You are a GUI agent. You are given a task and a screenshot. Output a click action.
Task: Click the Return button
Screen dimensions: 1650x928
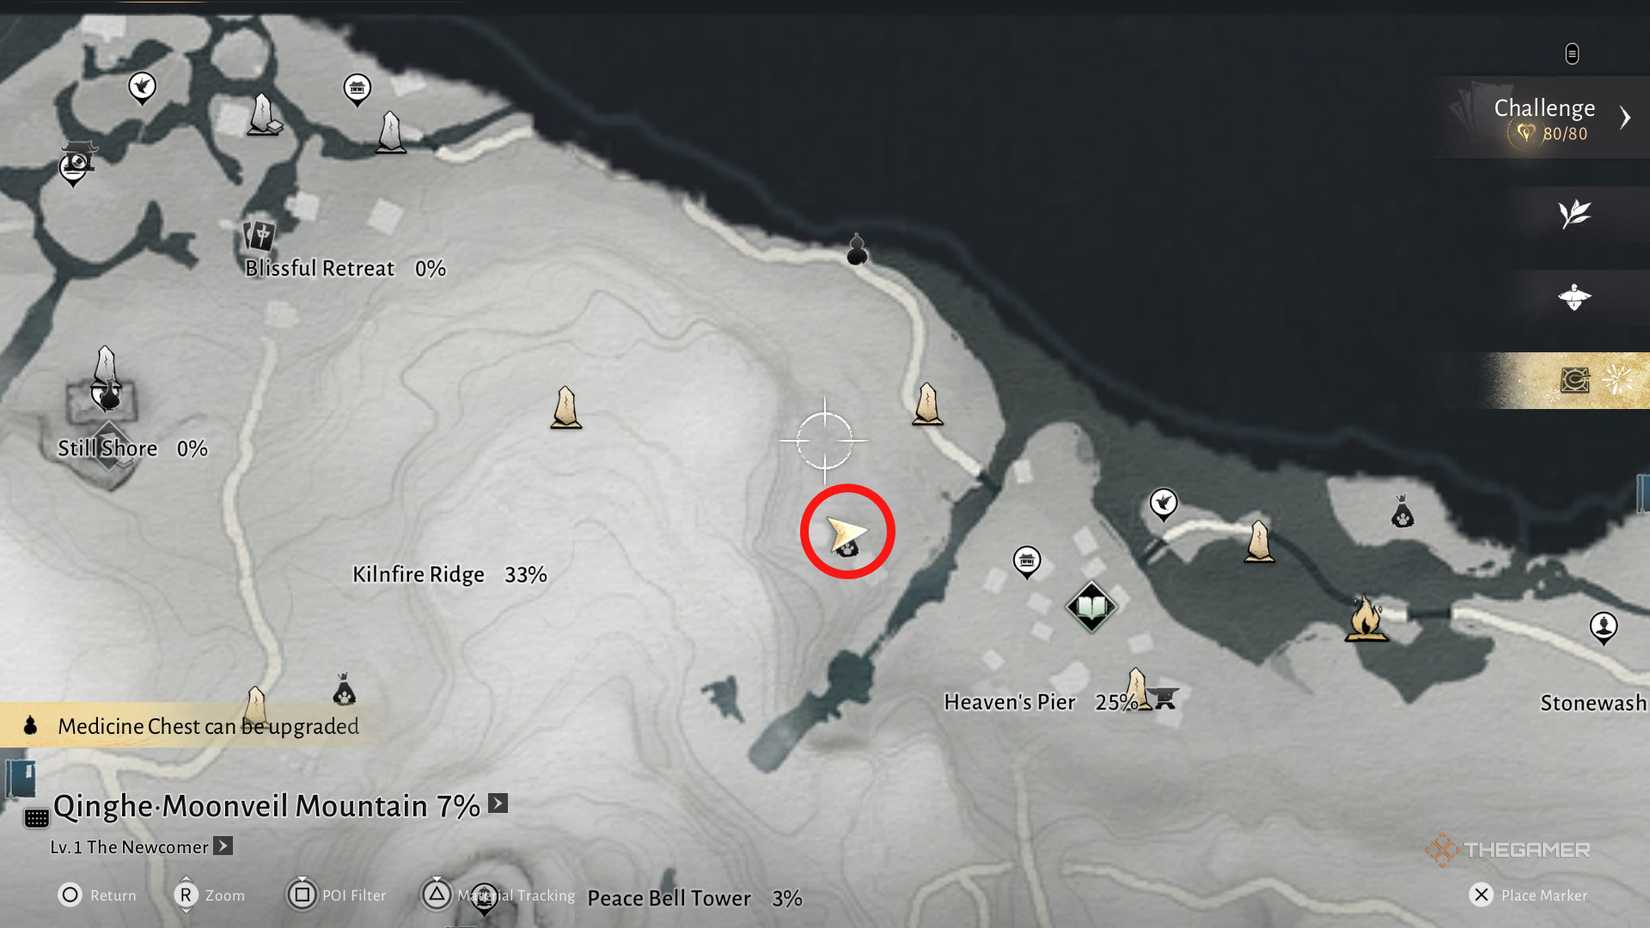pyautogui.click(x=97, y=895)
